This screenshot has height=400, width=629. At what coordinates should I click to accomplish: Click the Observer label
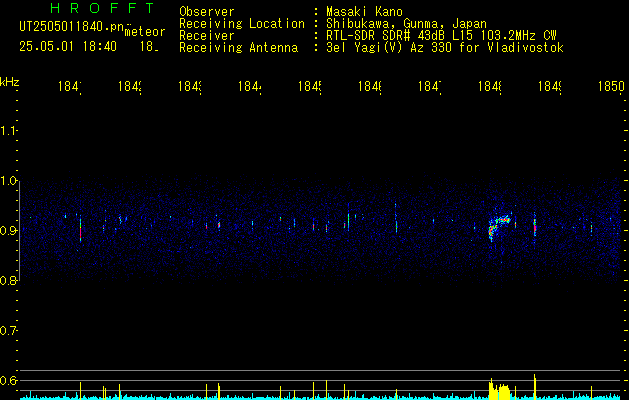(x=207, y=12)
